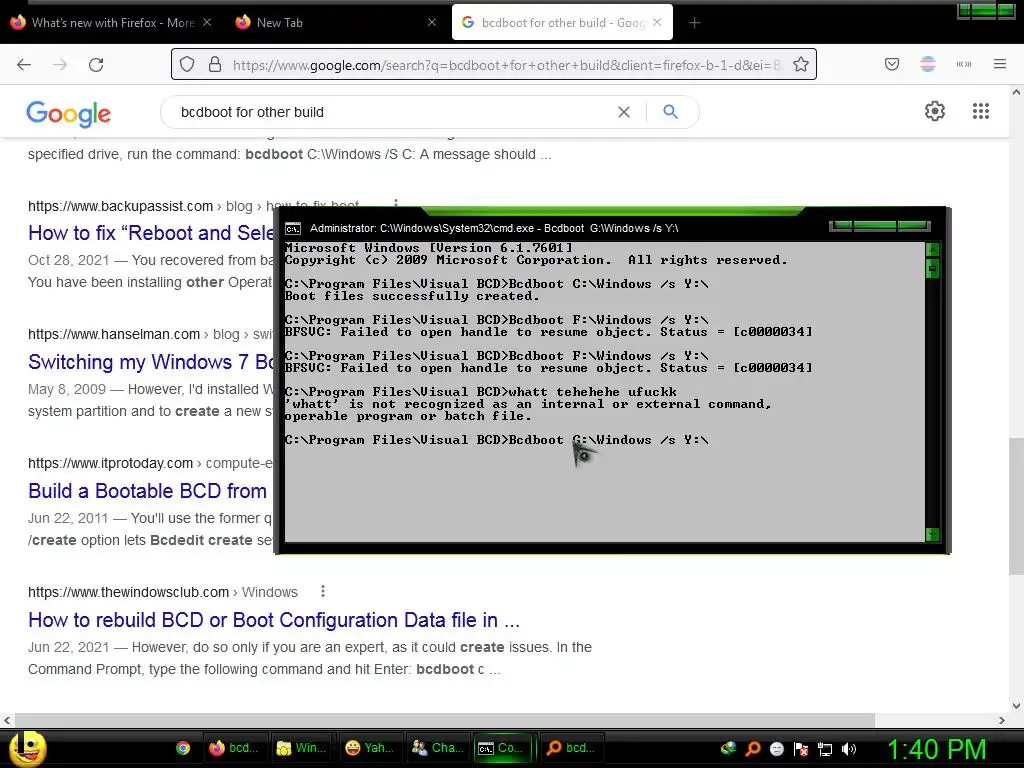The width and height of the screenshot is (1024, 768).
Task: Open How to rebuild BCD result link
Action: point(274,620)
